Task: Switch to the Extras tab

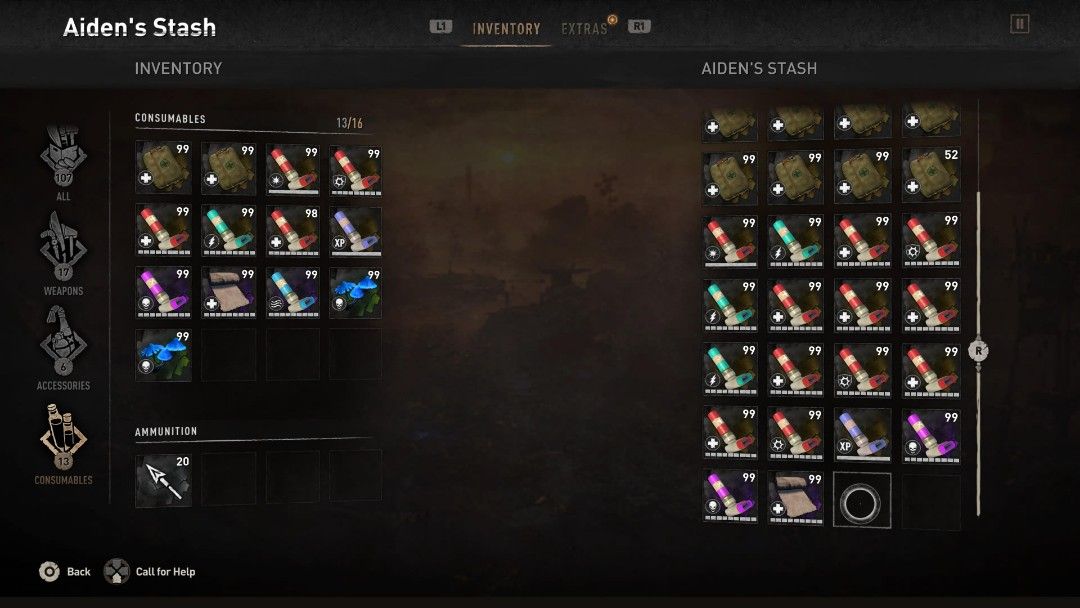Action: (x=584, y=29)
